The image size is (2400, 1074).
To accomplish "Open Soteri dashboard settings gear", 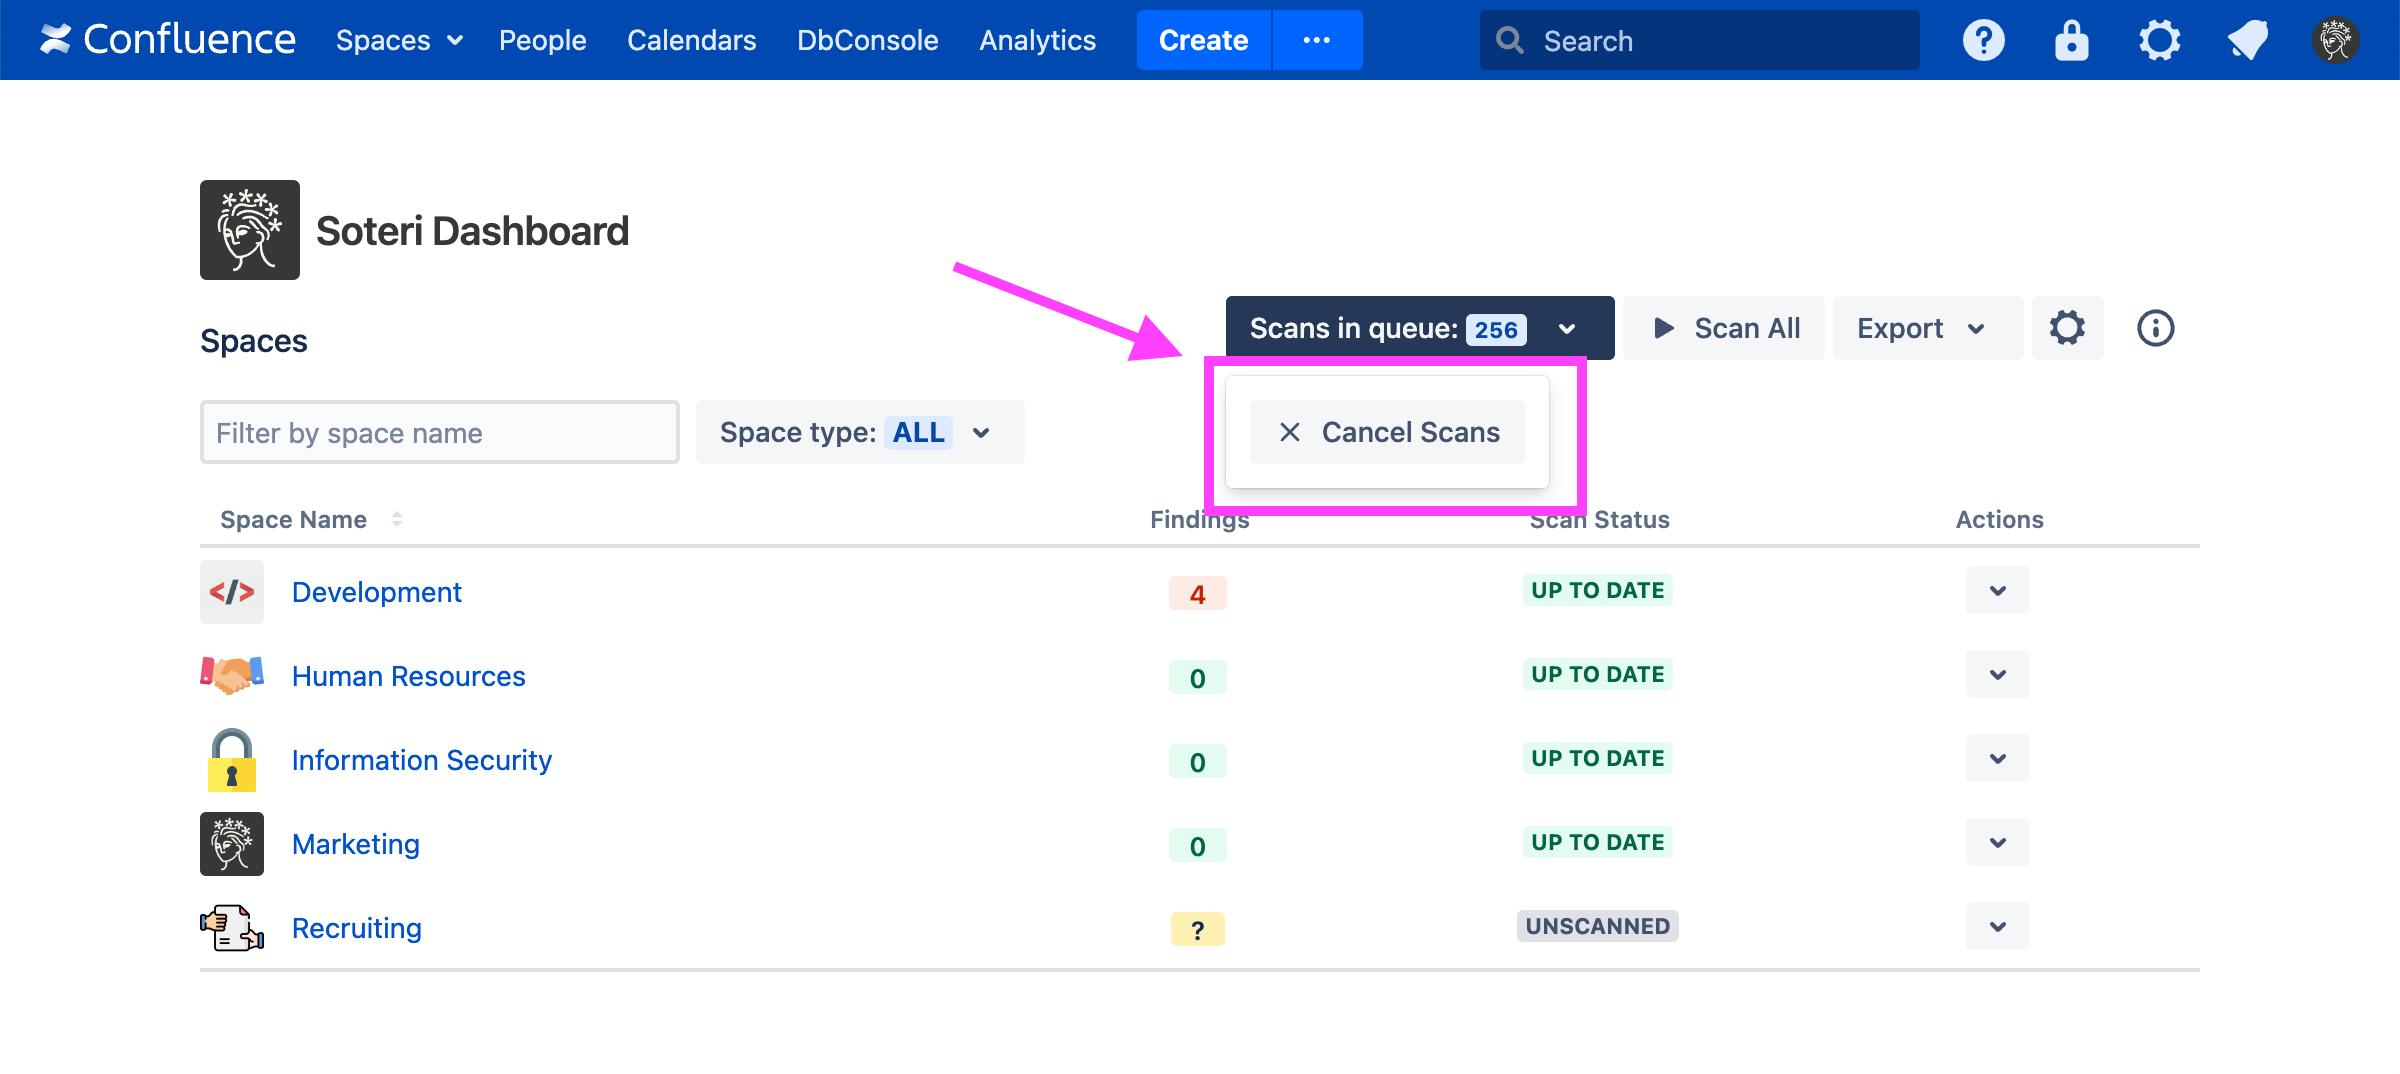I will 2067,328.
